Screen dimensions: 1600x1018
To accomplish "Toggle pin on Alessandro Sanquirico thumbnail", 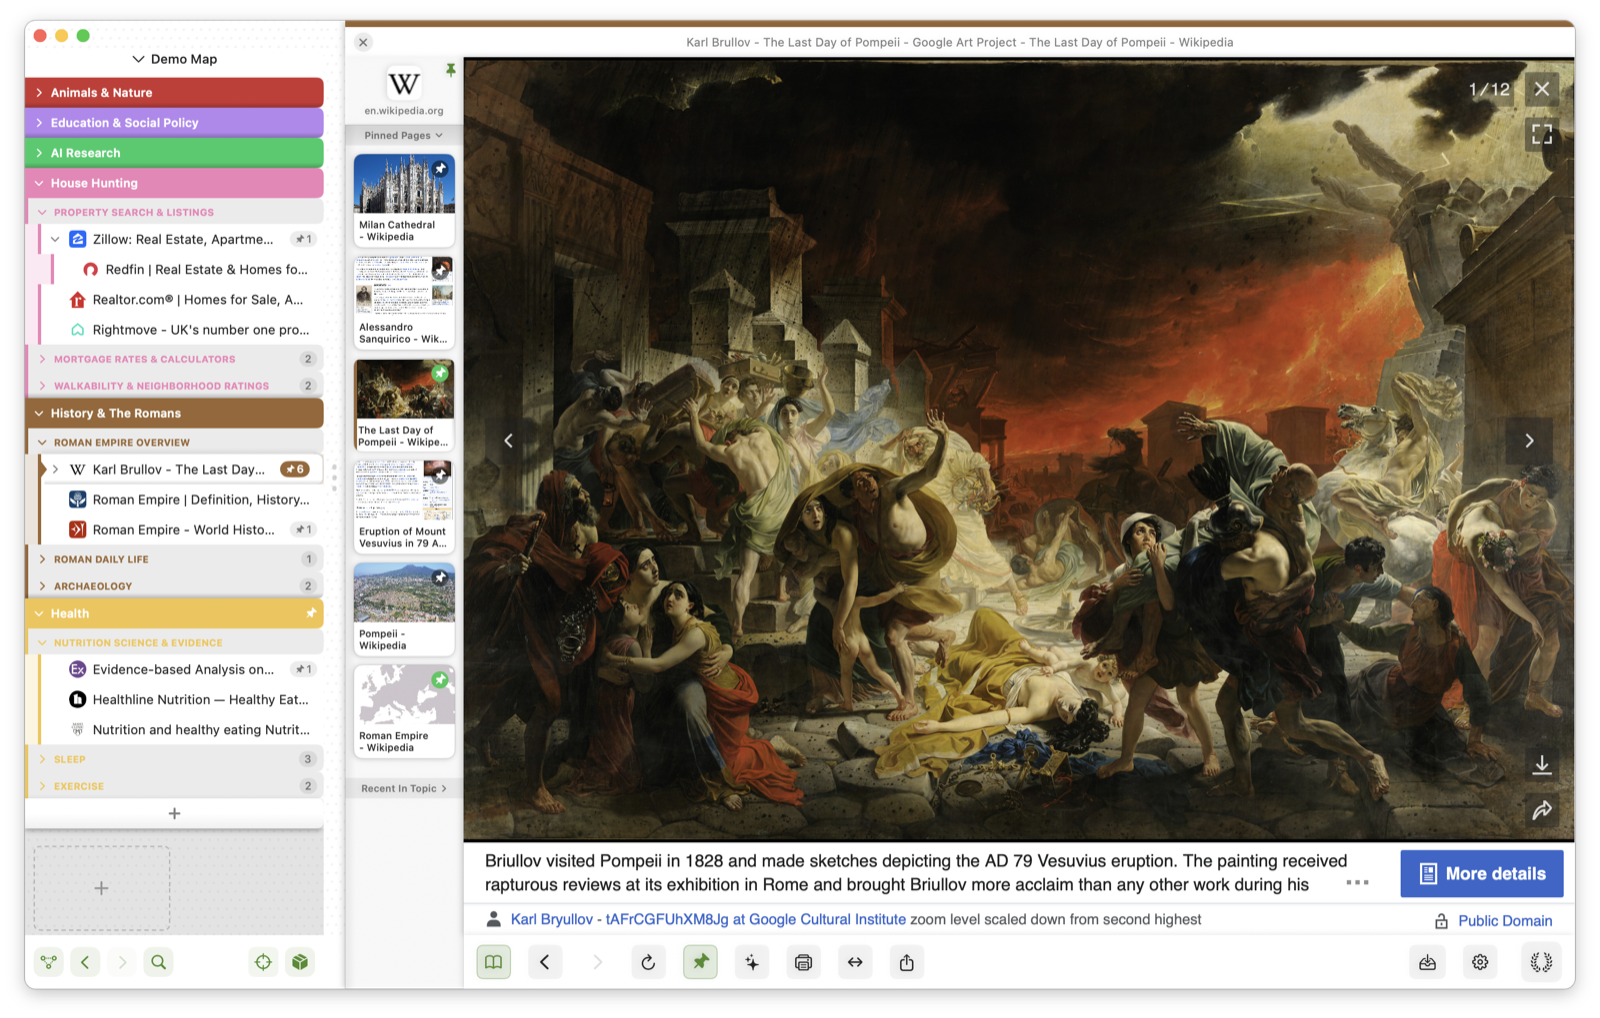I will 440,270.
